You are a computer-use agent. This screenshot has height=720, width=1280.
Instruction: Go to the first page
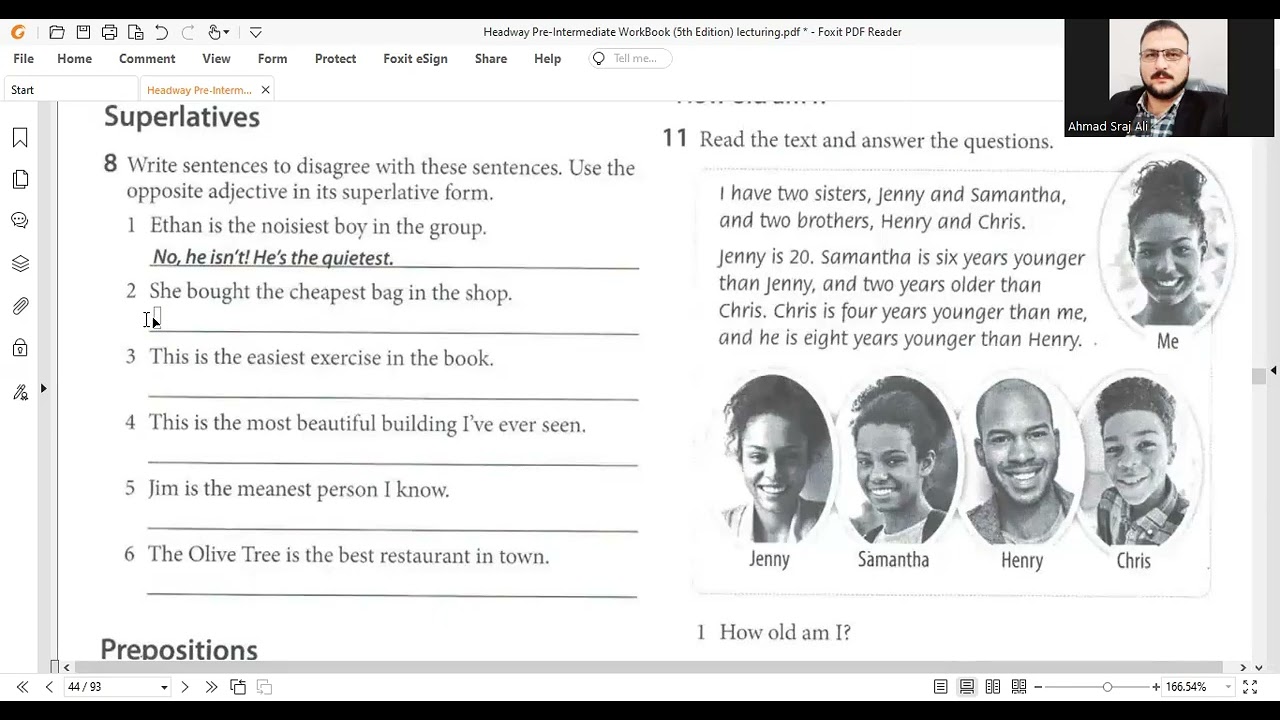coord(22,687)
